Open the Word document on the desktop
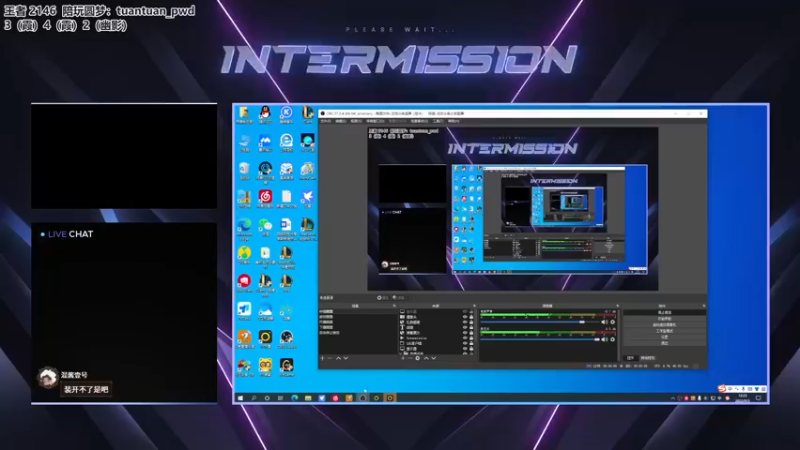 [286, 224]
